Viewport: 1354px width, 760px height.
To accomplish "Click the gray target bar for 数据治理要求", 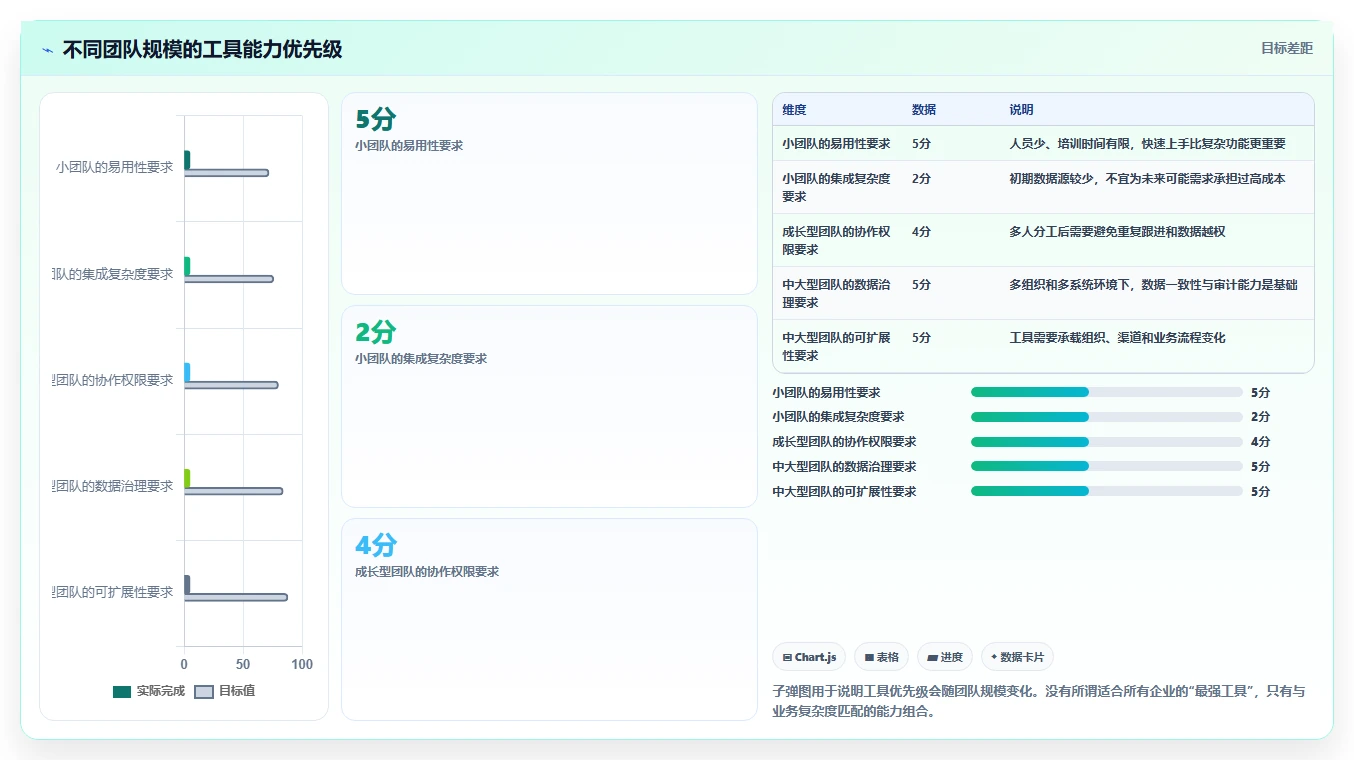I will click(x=233, y=491).
